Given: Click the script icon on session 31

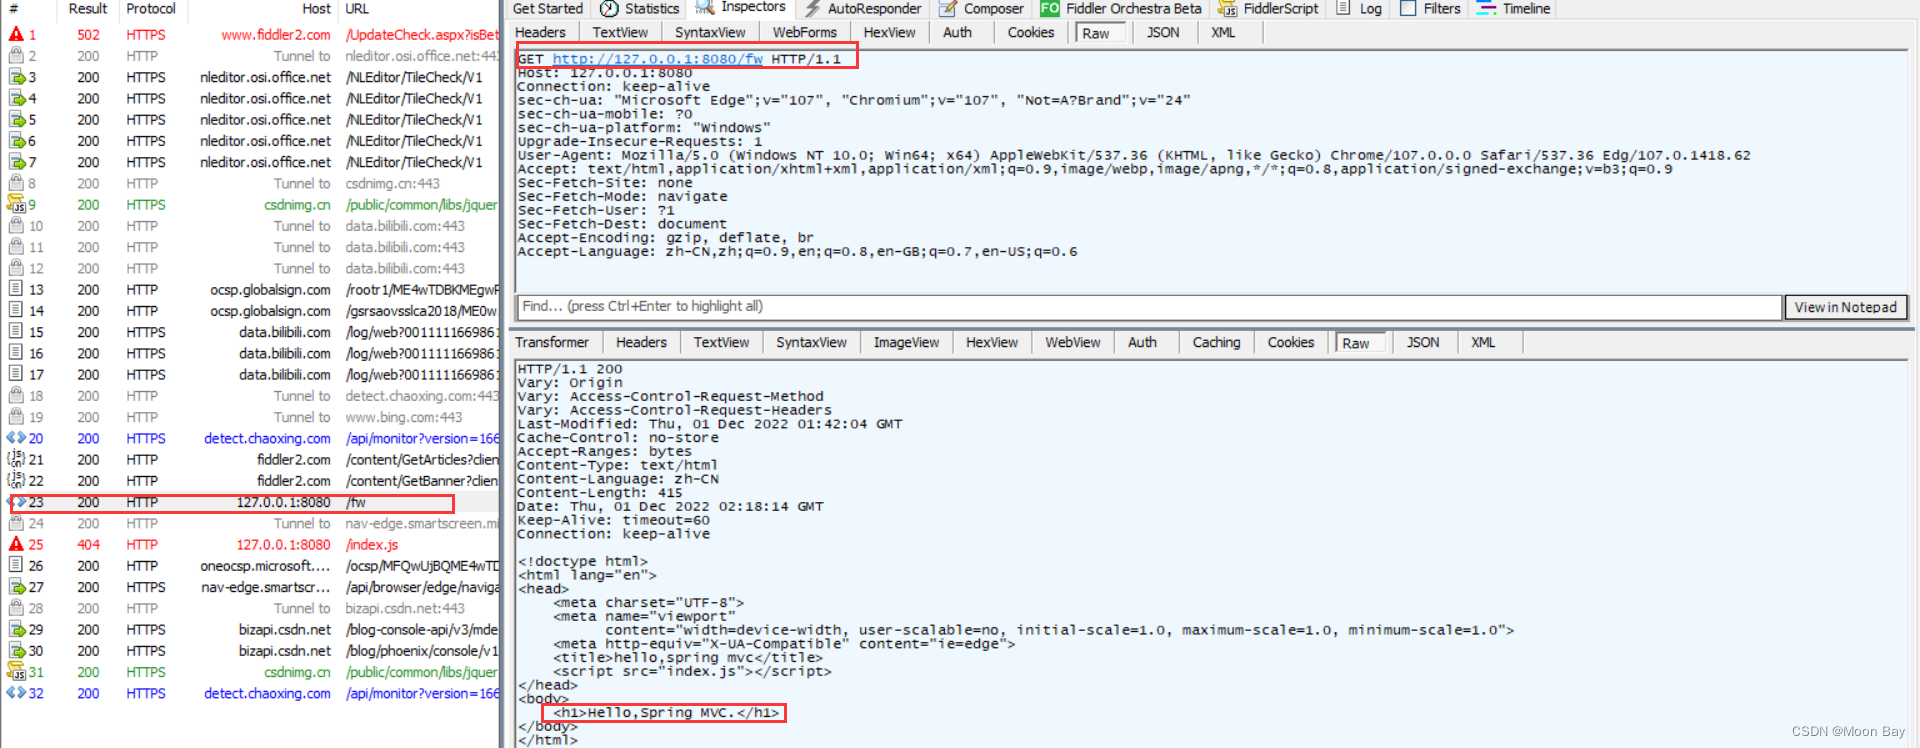Looking at the screenshot, I should [16, 672].
